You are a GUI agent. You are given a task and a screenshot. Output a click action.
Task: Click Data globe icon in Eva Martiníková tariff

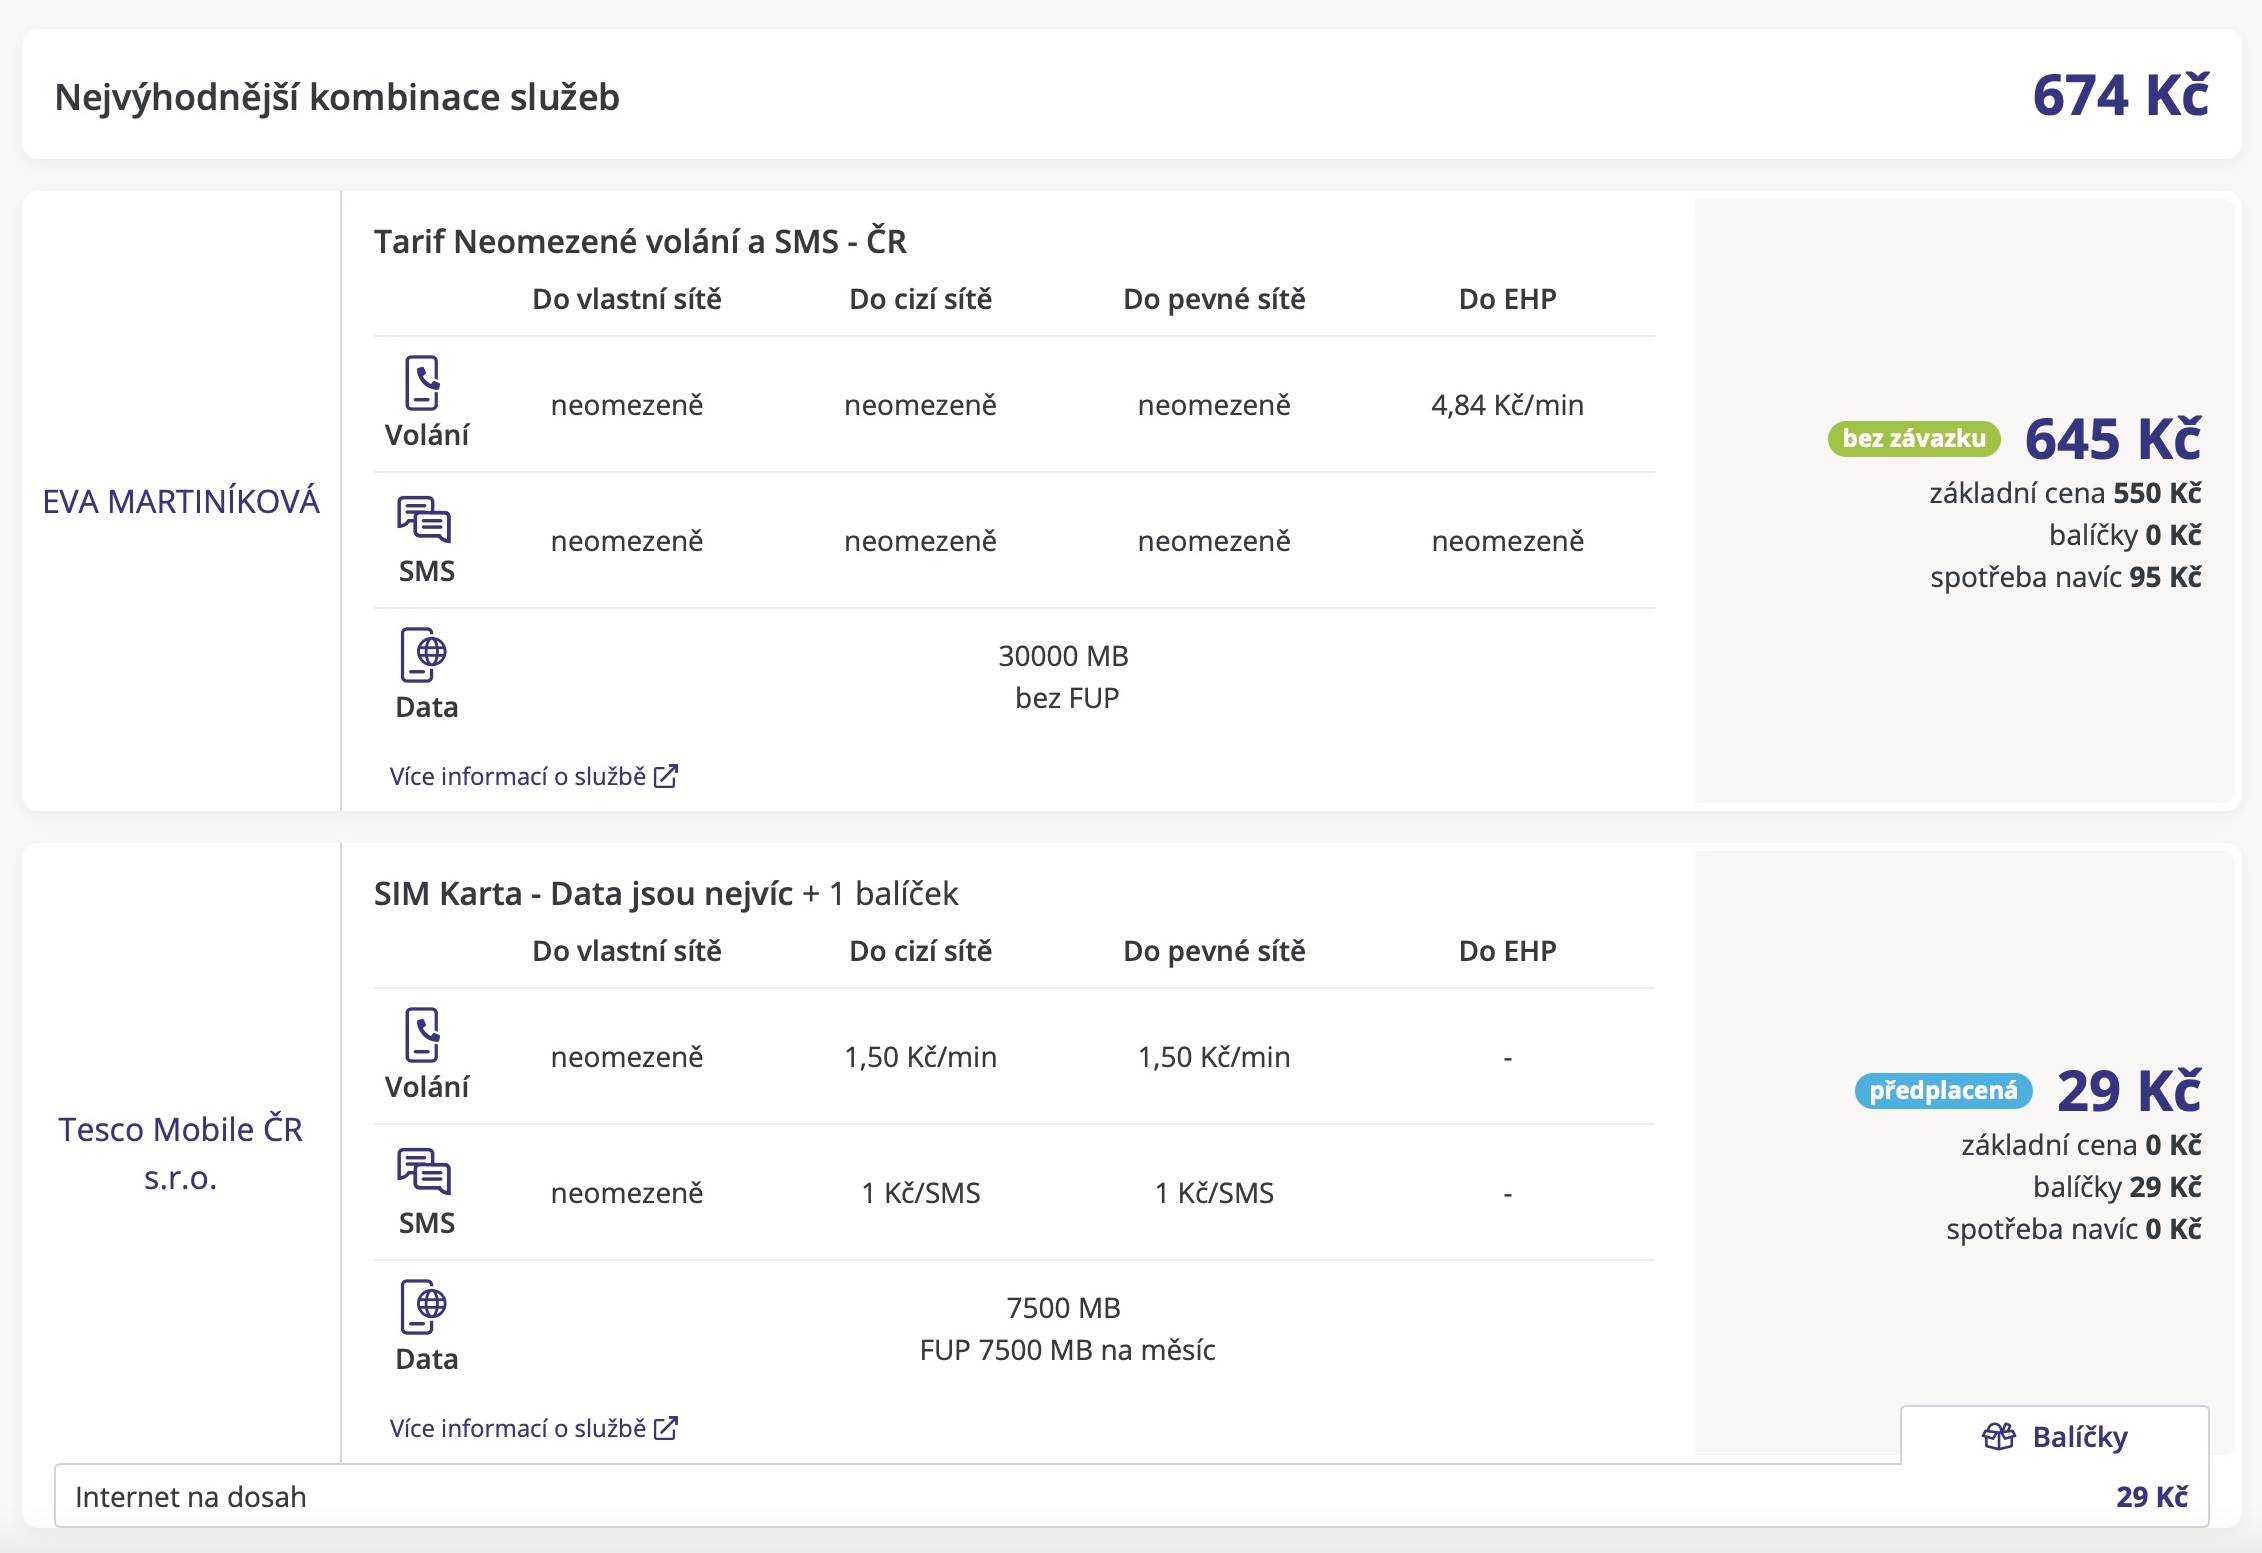point(424,655)
